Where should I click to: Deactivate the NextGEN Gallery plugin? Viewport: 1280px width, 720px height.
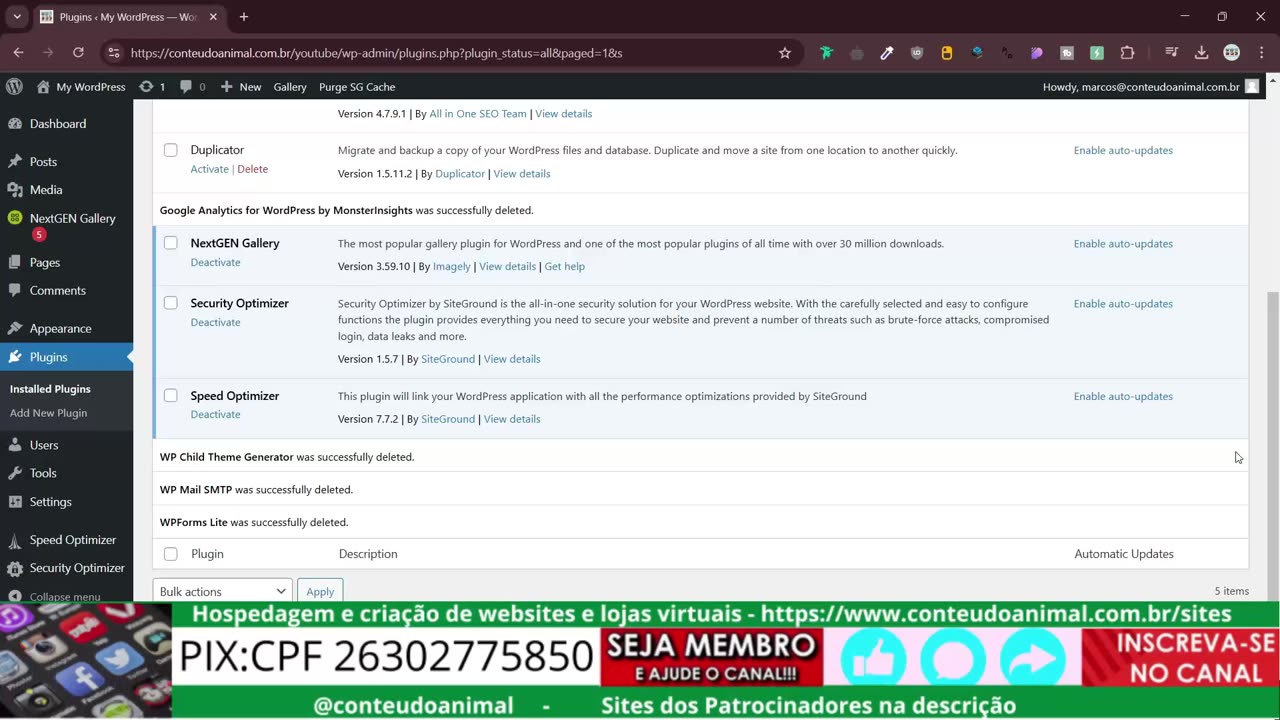[215, 262]
